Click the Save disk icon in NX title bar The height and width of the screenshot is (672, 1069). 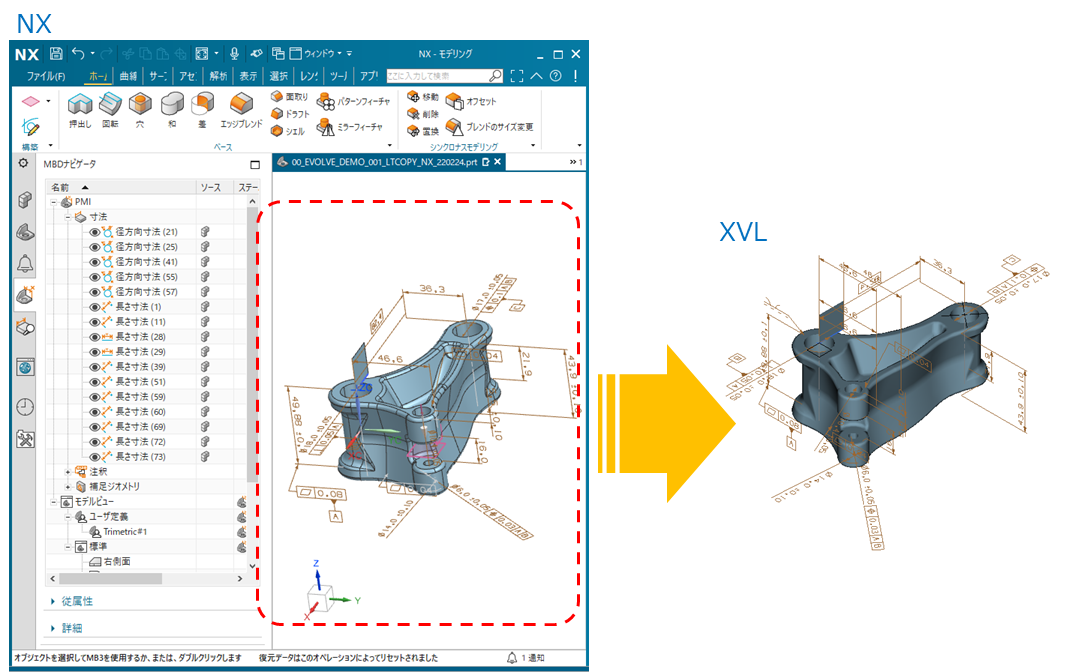click(57, 54)
